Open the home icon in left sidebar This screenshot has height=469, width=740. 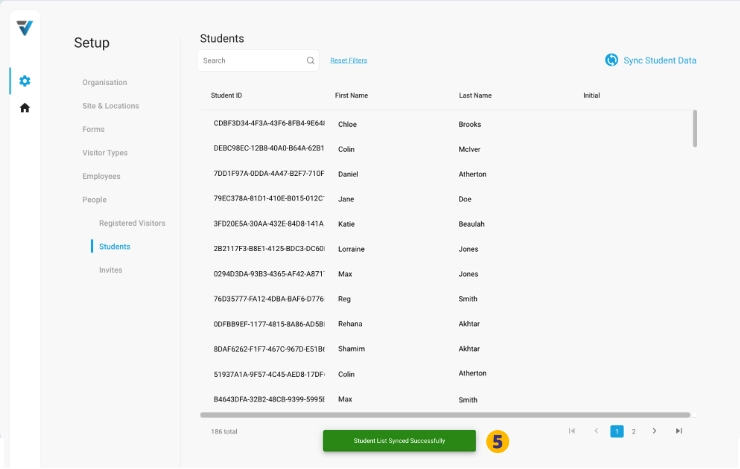click(25, 108)
